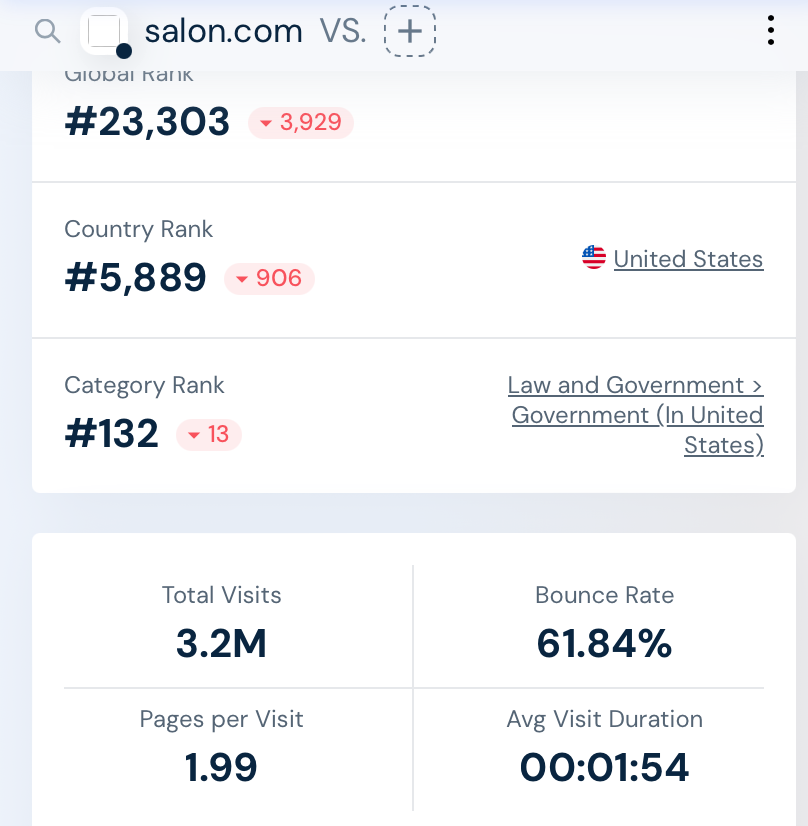808x826 pixels.
Task: Click the Avg Visit Duration 00:01:54 metric
Action: point(604,767)
